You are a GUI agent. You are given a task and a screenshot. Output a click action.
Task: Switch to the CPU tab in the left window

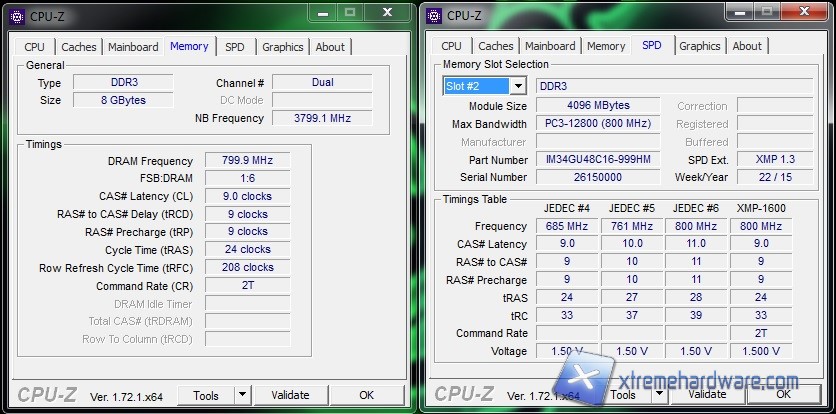tap(34, 47)
